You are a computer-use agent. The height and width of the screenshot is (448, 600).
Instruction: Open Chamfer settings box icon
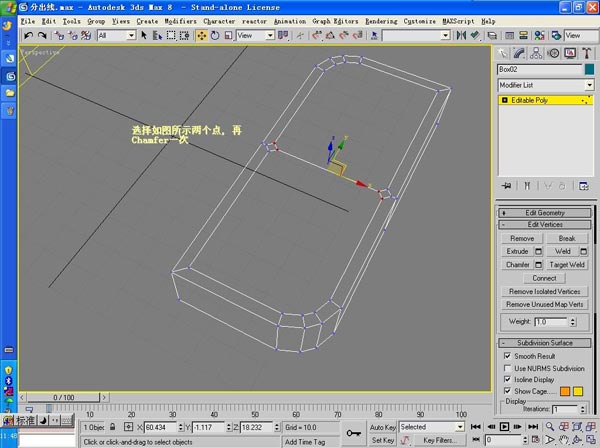point(538,265)
